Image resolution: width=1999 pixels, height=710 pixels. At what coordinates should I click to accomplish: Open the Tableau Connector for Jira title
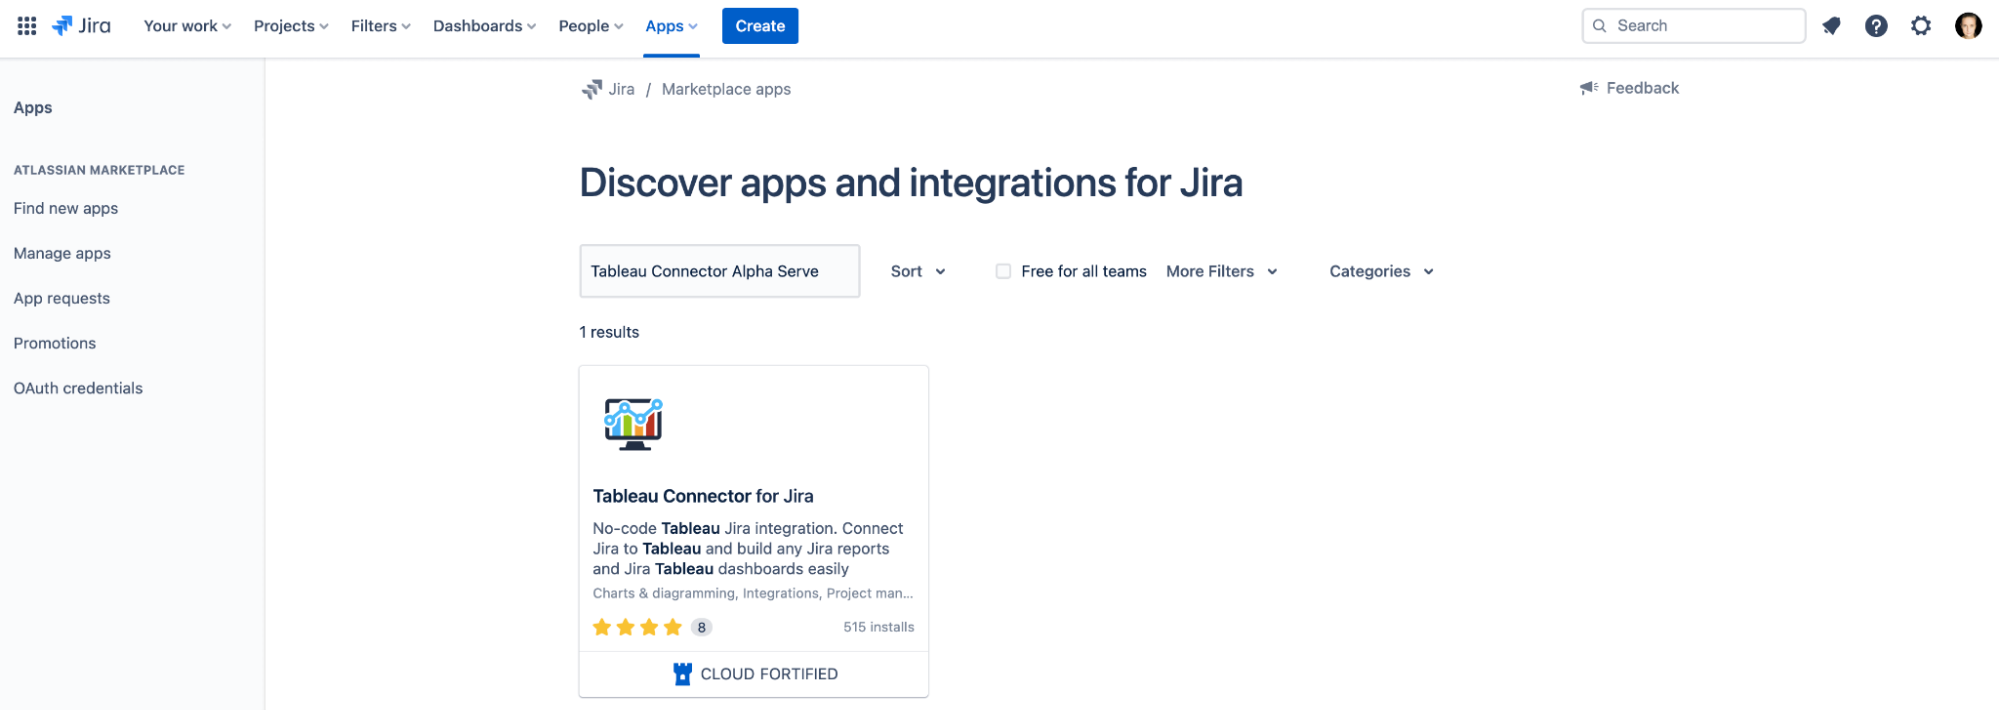(703, 496)
